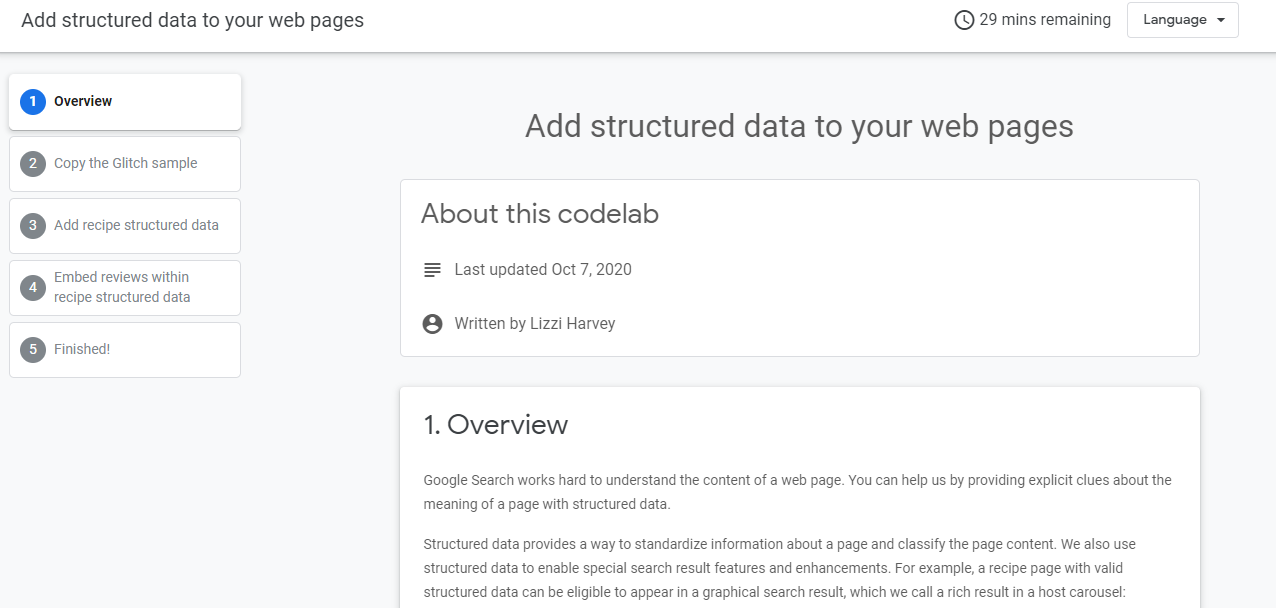The image size is (1276, 608).
Task: Click the step 5 number circle
Action: click(x=33, y=349)
